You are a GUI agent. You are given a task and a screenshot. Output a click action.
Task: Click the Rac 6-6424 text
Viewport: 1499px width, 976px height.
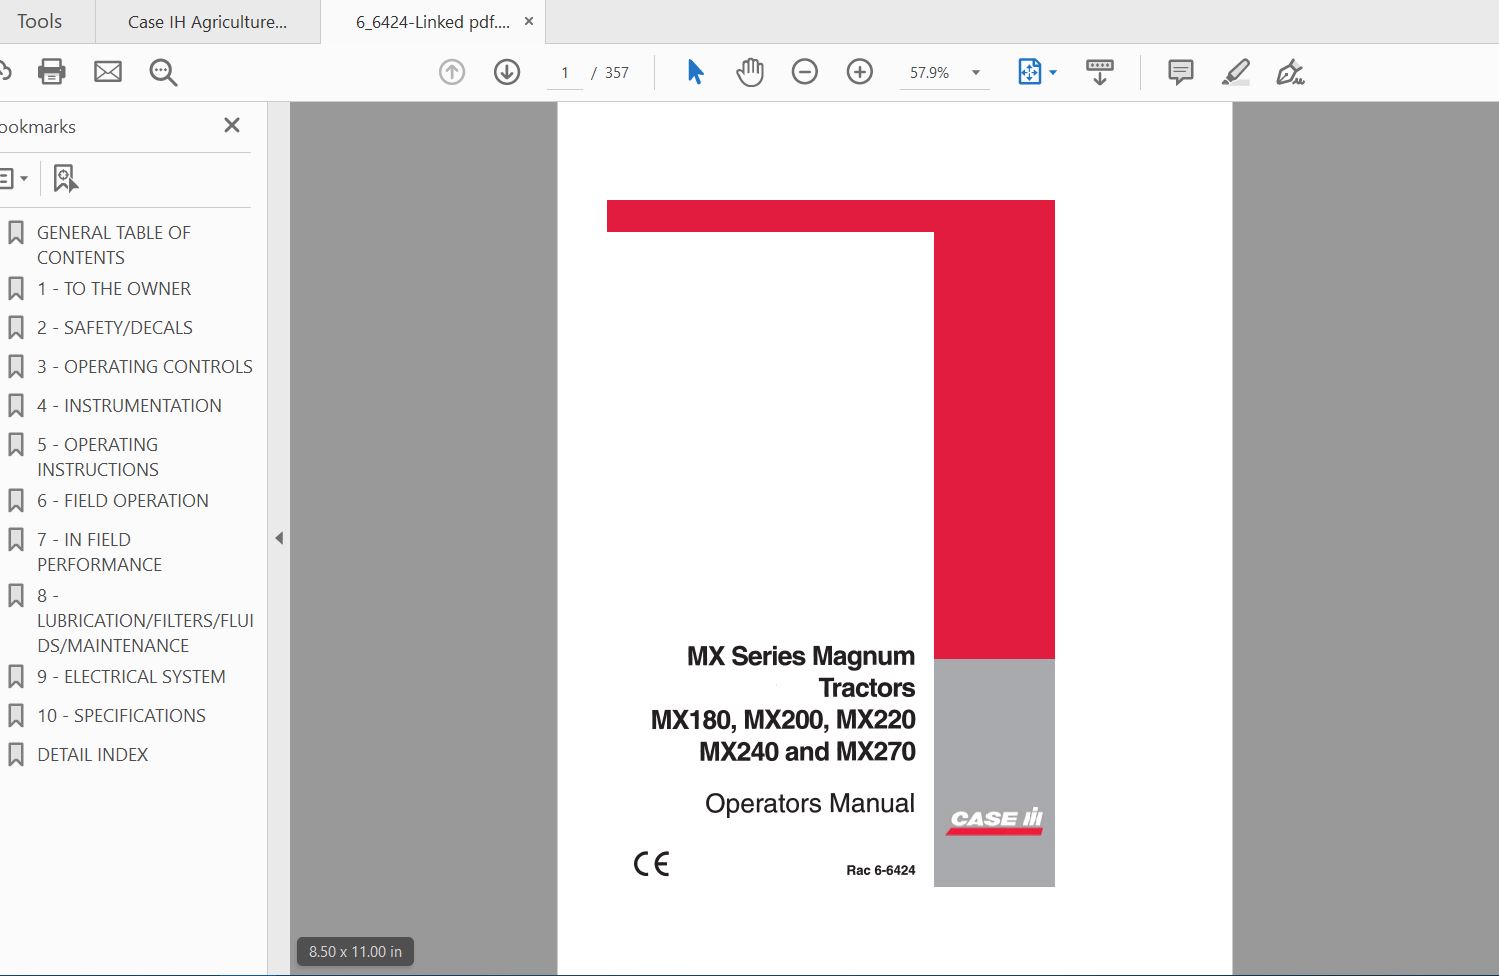pos(881,870)
